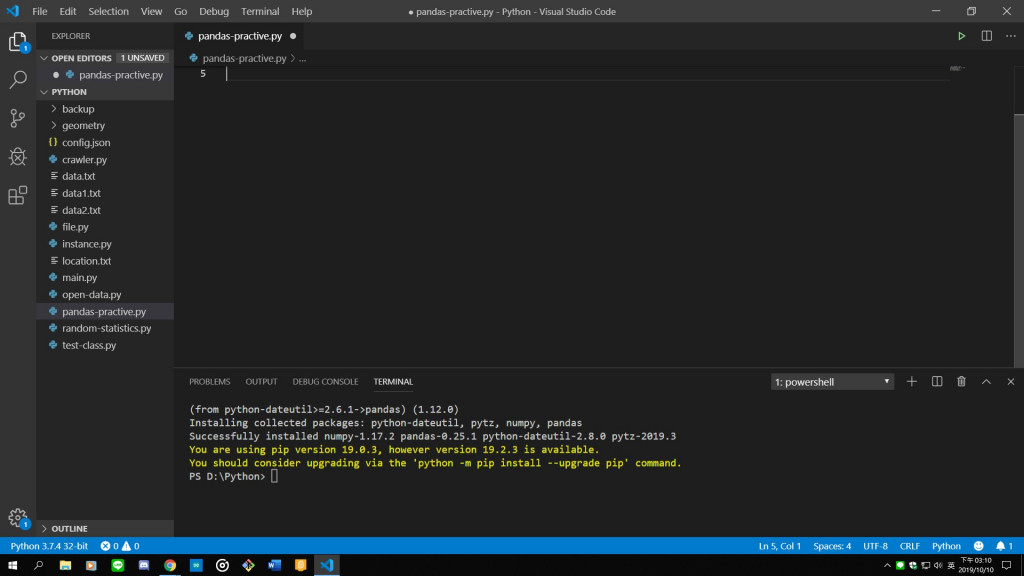Open the Edit menu
The image size is (1024, 576).
(67, 11)
